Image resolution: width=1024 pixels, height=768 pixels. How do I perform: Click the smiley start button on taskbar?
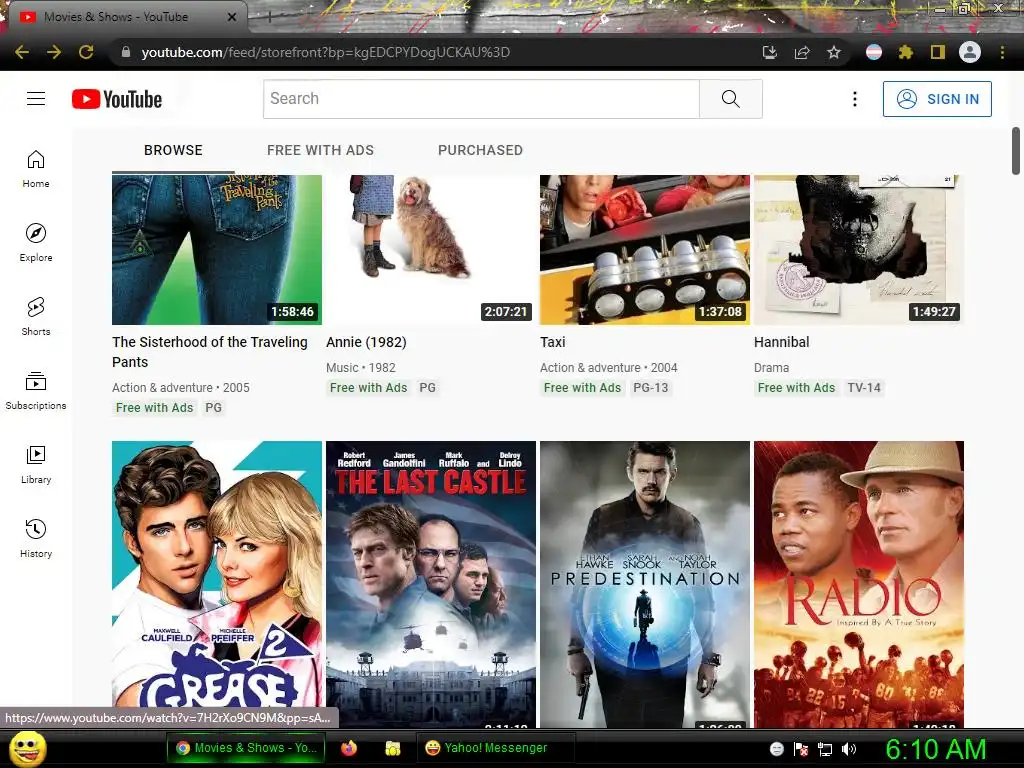pyautogui.click(x=27, y=748)
